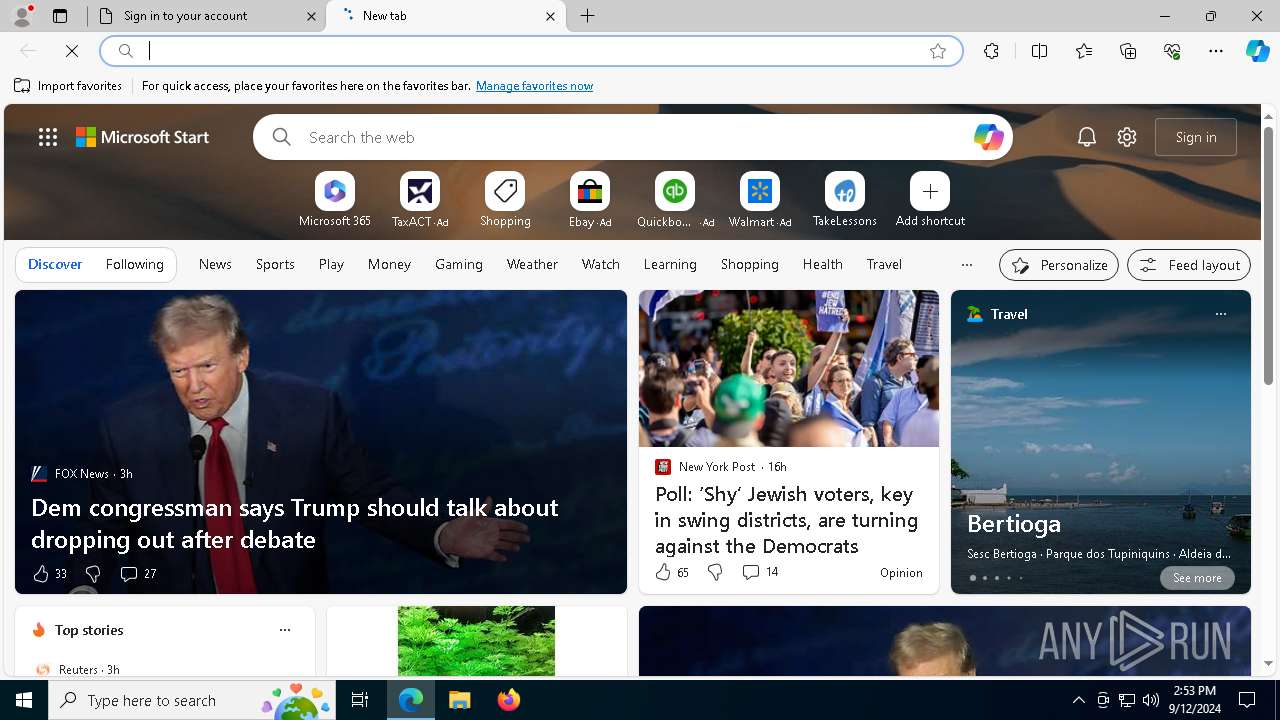Dislike the New York Post poll article

tap(715, 572)
